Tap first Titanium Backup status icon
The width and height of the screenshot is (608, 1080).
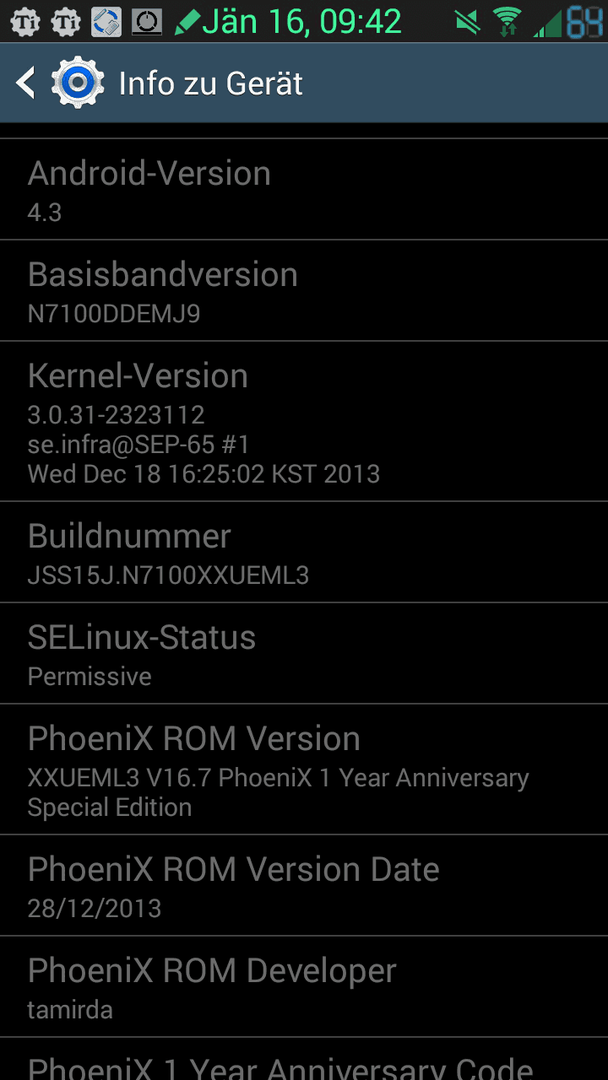(25, 22)
